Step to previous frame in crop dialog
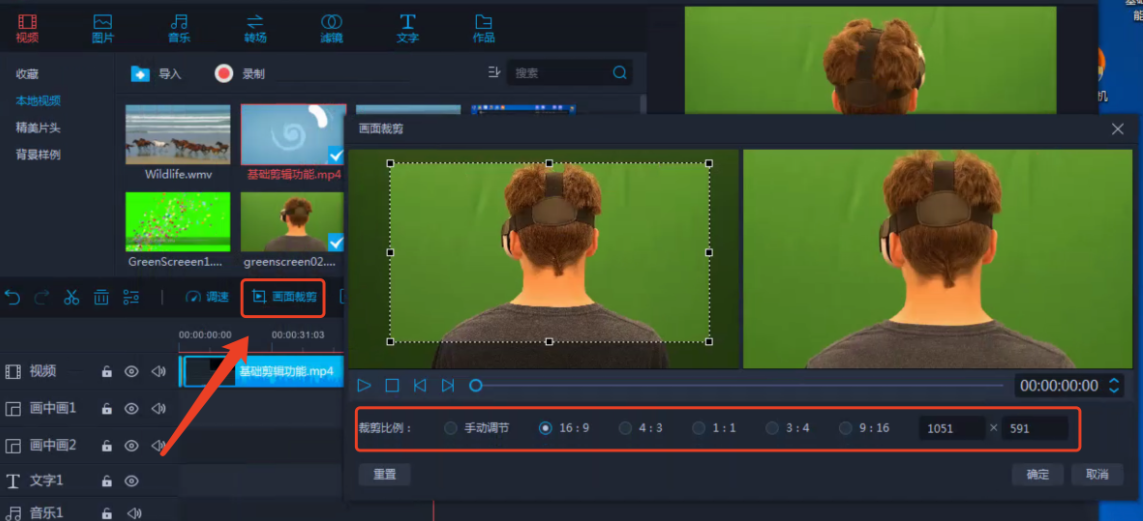1143x521 pixels. [420, 385]
